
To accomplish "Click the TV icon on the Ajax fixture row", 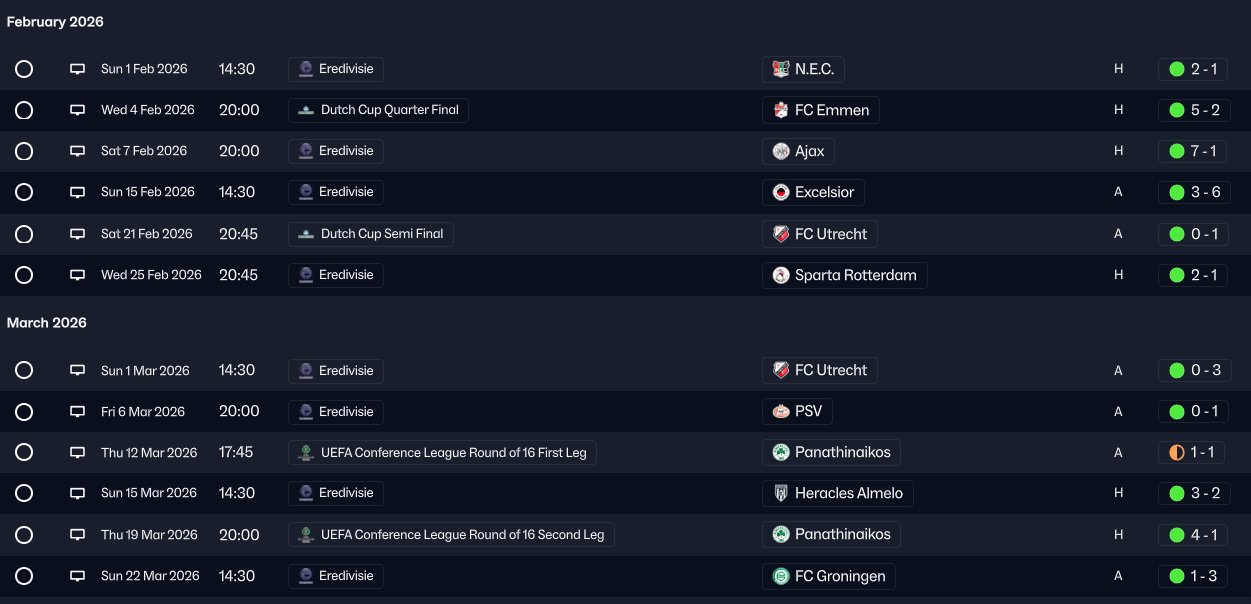I will 77,152.
